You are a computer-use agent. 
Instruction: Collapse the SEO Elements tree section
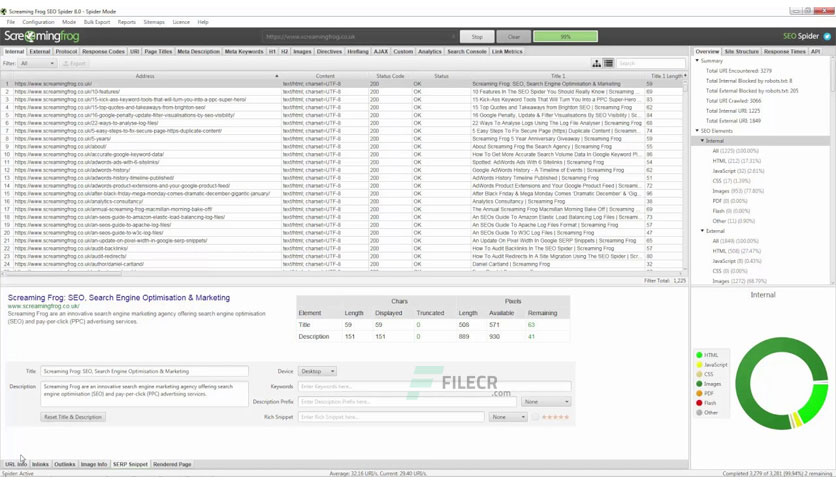click(x=697, y=131)
